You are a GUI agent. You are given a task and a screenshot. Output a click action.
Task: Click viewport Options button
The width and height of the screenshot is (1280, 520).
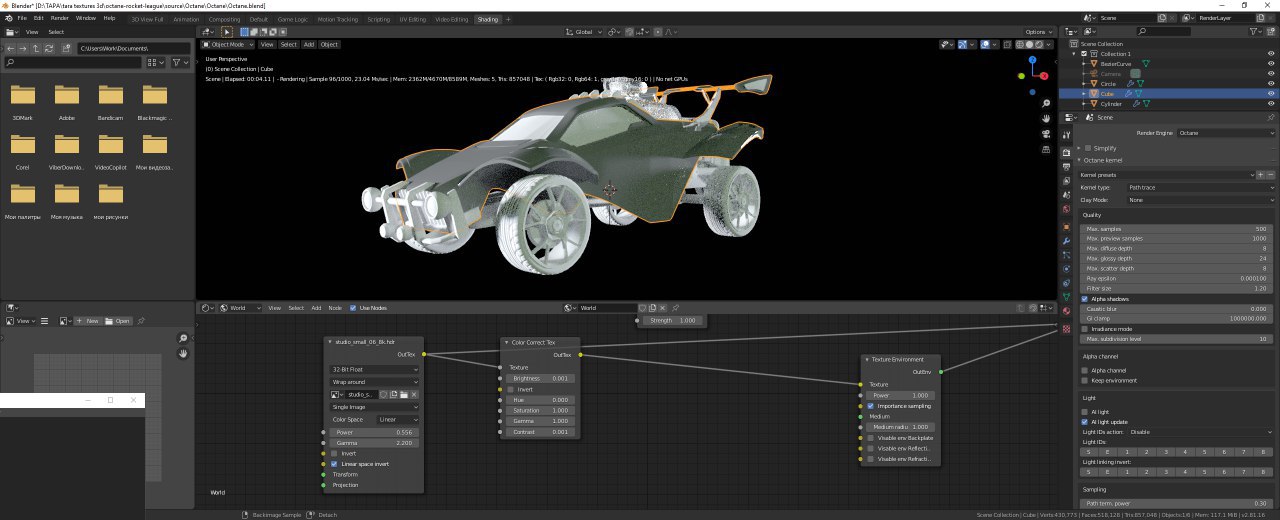pos(1038,32)
